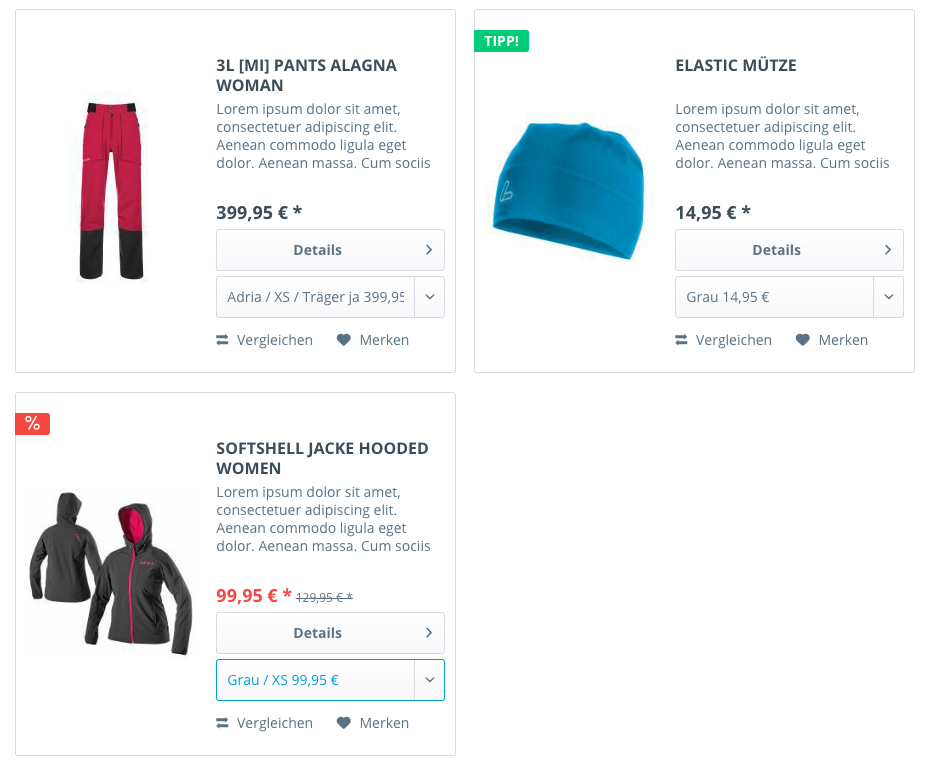Click the Softshell Jacke product image
The image size is (941, 761).
112,572
